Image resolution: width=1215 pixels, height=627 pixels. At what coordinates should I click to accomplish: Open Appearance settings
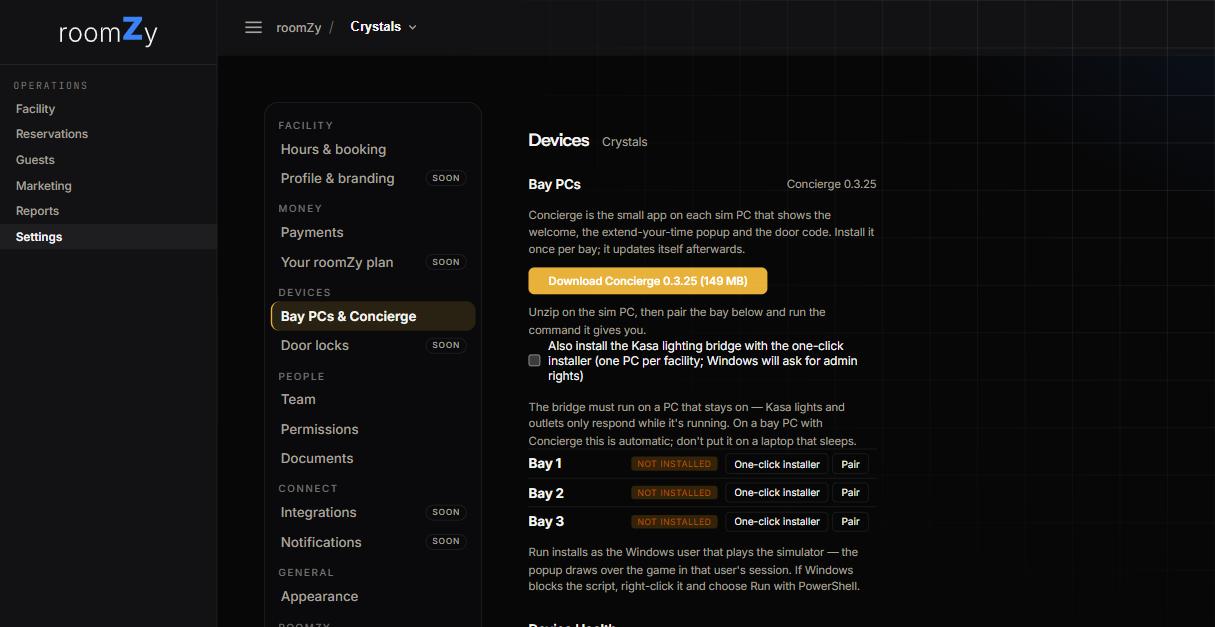(x=372, y=596)
